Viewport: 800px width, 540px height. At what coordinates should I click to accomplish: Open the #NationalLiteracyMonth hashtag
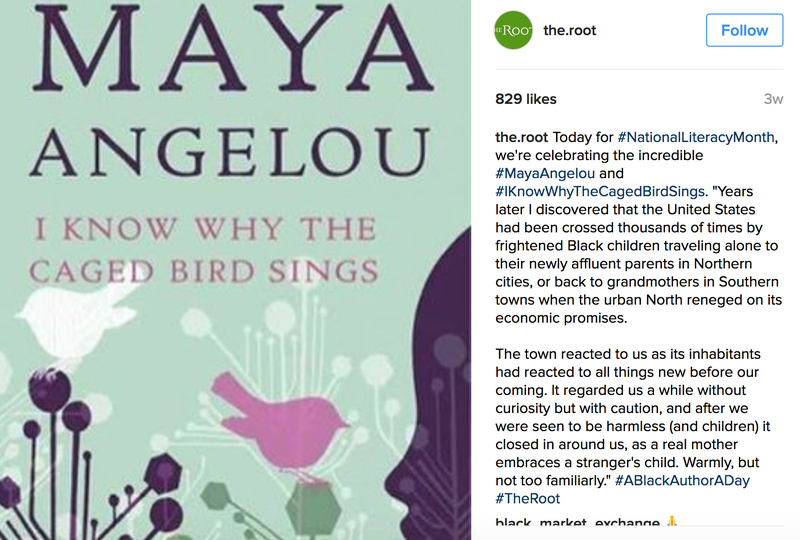[x=696, y=137]
